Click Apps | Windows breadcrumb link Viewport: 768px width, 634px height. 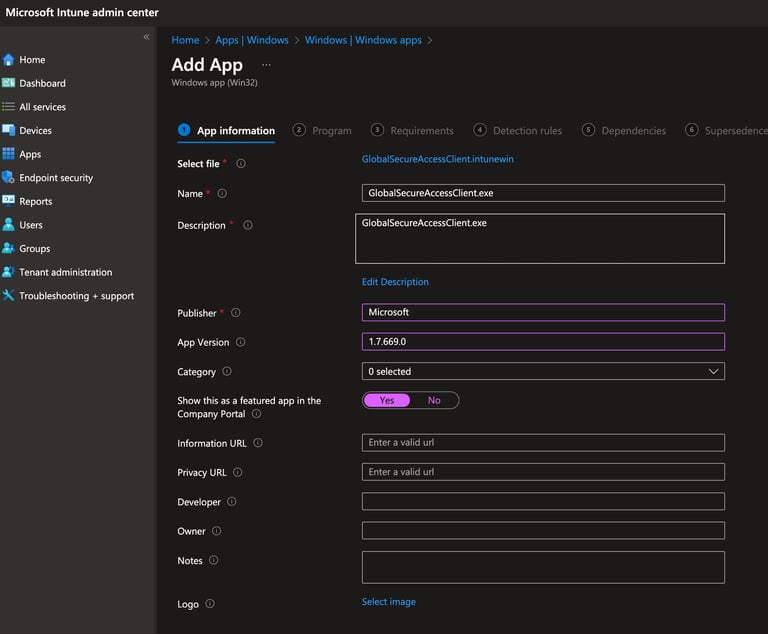click(x=252, y=40)
